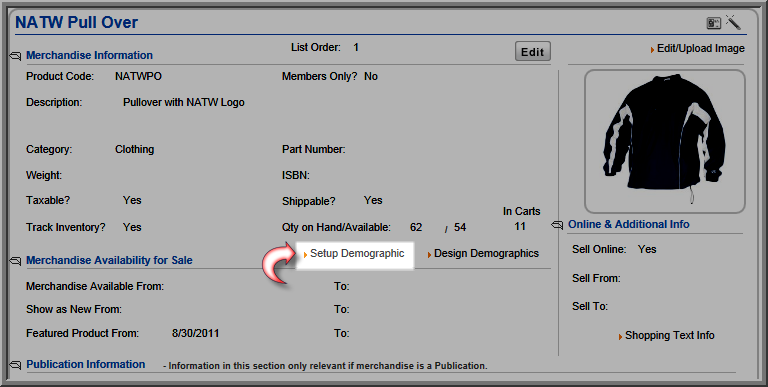Image resolution: width=768 pixels, height=387 pixels.
Task: Click the pullover product image thumbnail
Action: tap(665, 141)
